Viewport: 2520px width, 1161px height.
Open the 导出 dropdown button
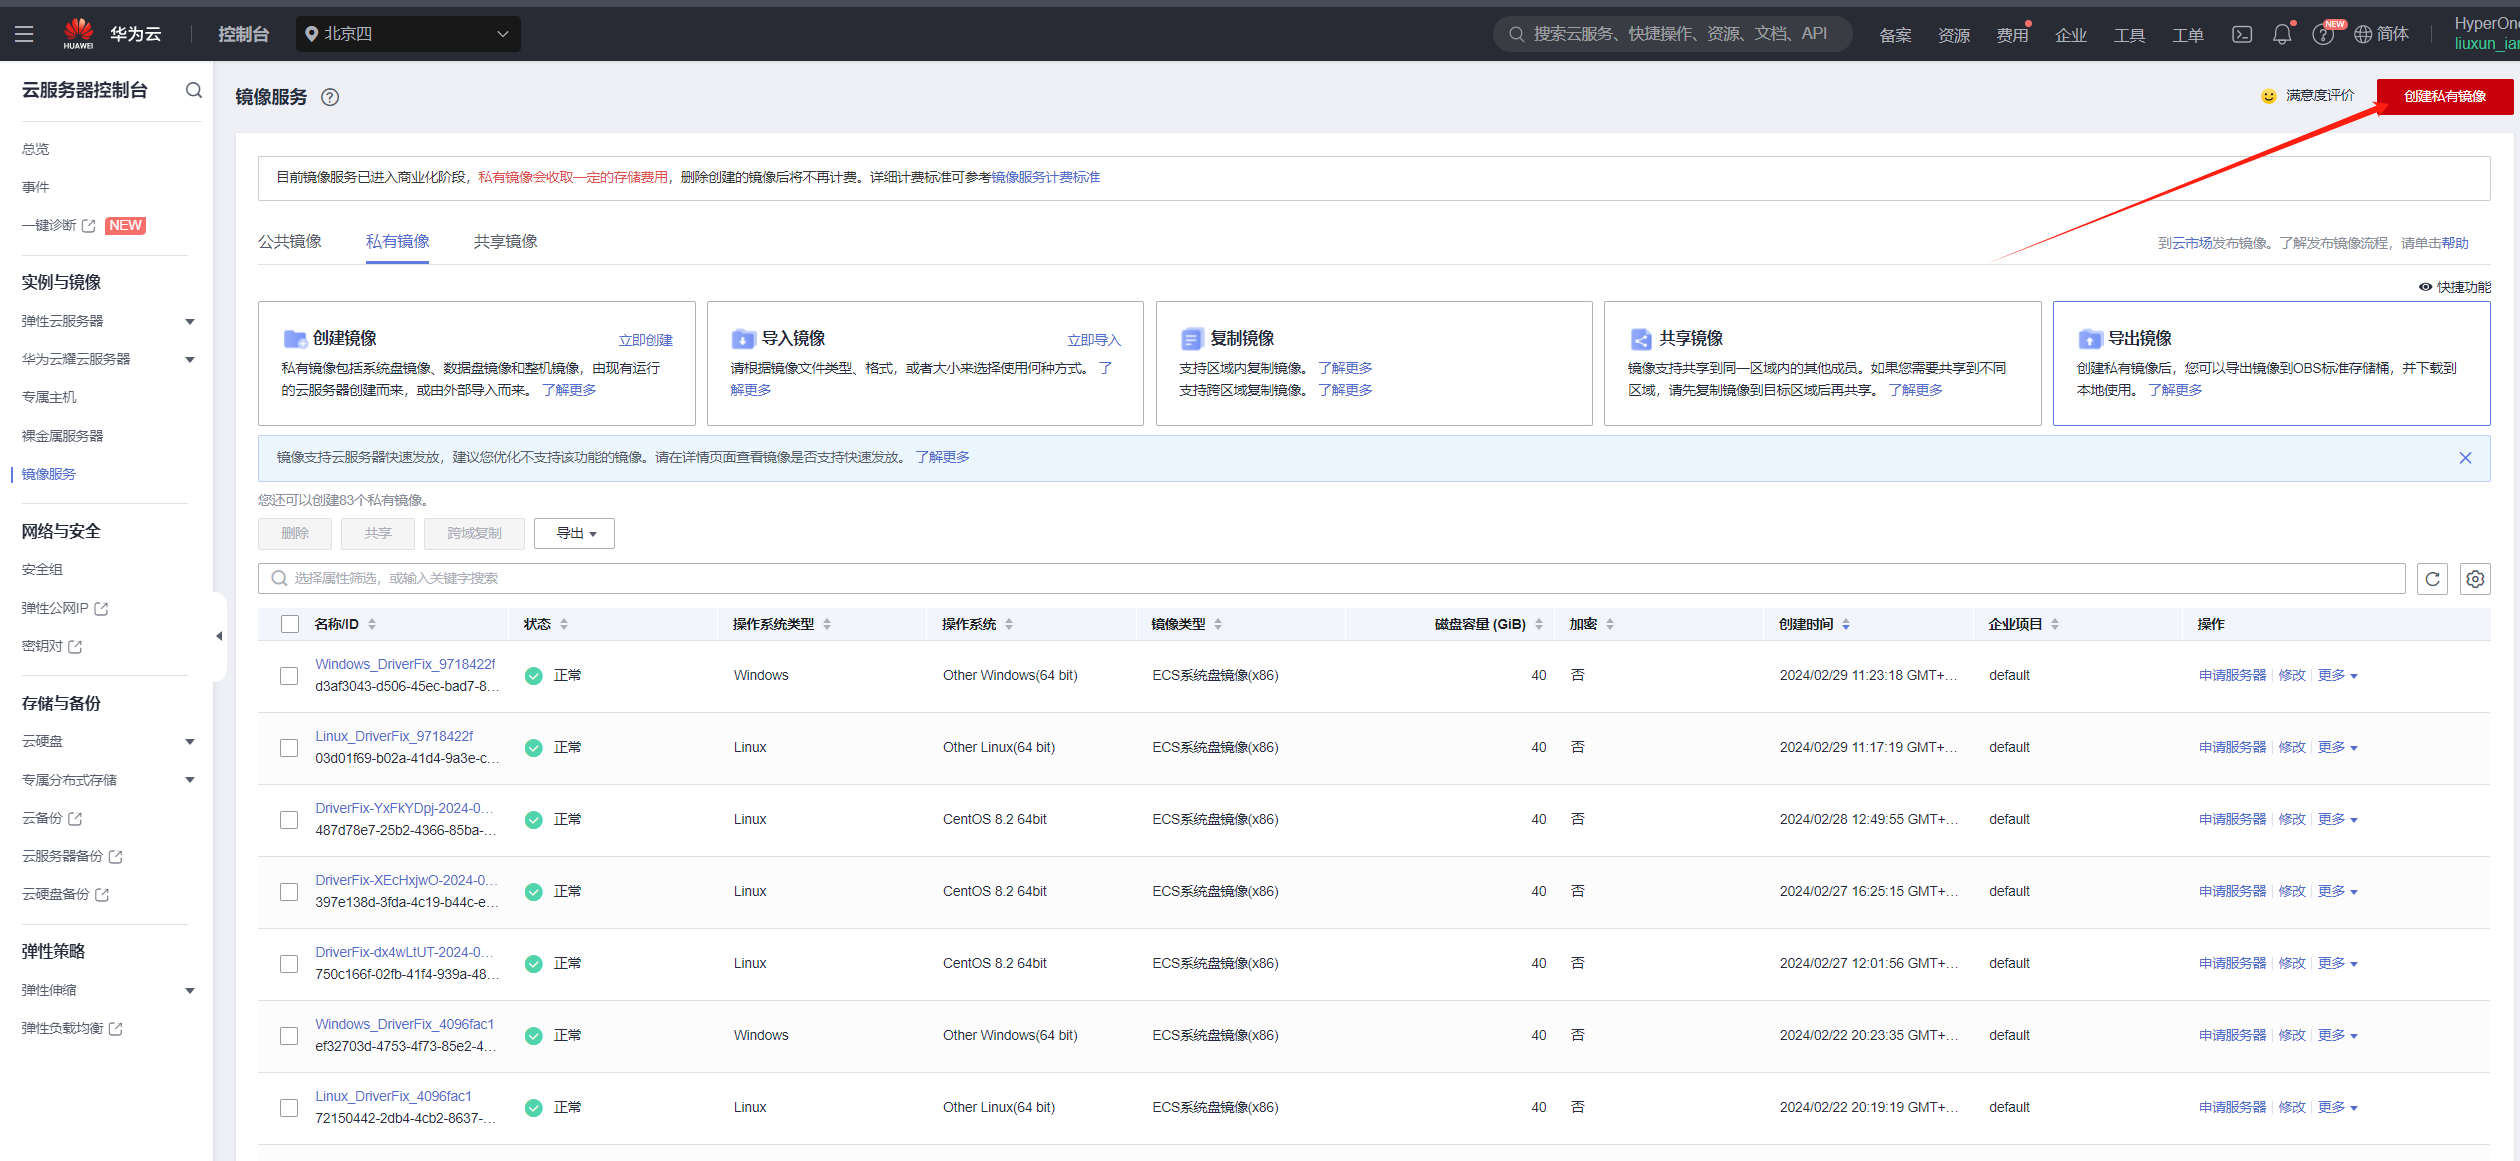tap(574, 533)
